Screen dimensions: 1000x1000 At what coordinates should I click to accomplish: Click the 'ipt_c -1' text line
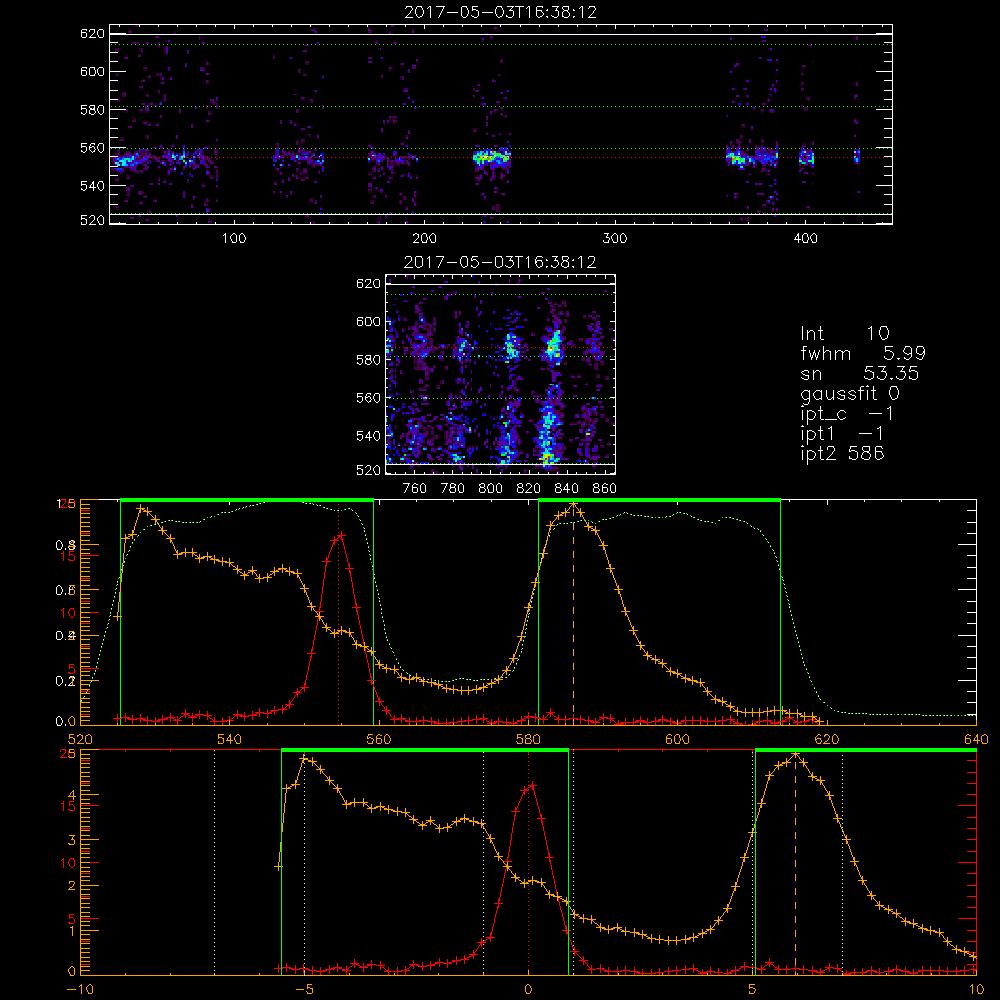click(x=847, y=414)
